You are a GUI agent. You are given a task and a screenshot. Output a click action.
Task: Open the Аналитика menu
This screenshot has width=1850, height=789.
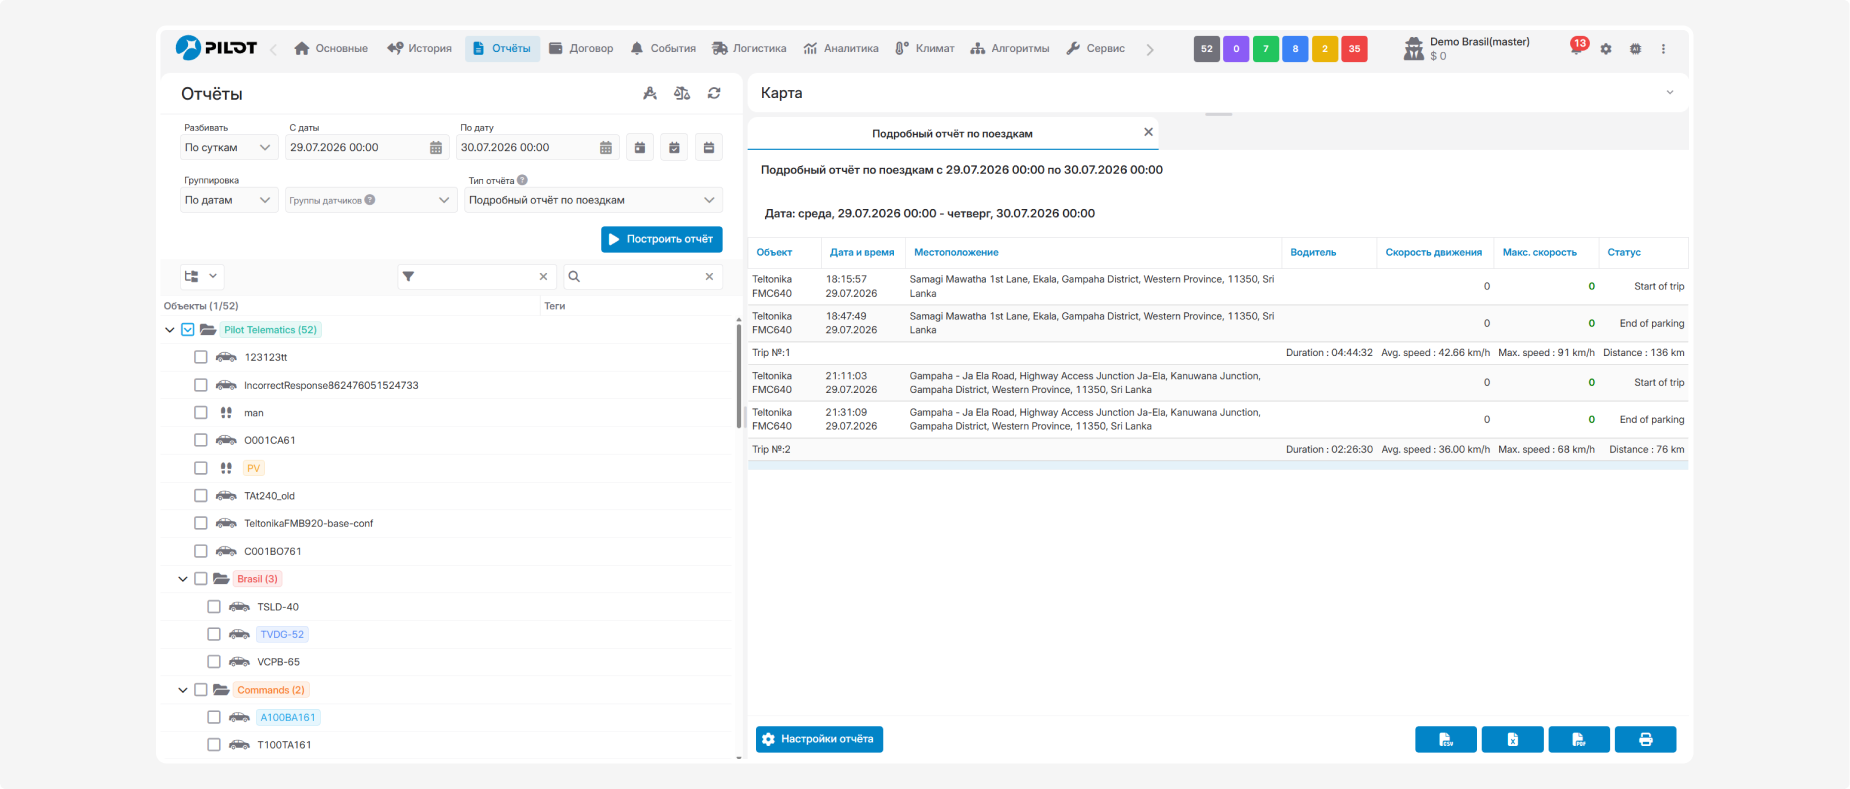[x=841, y=48]
